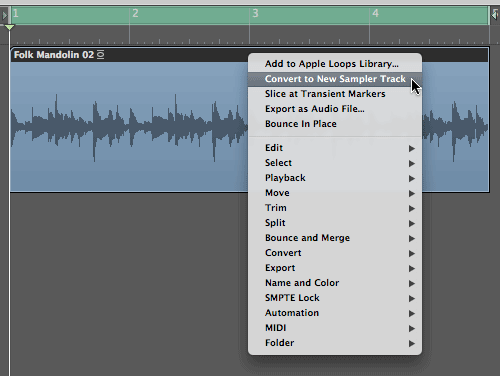Choose Bounce In Place

pyautogui.click(x=335, y=124)
